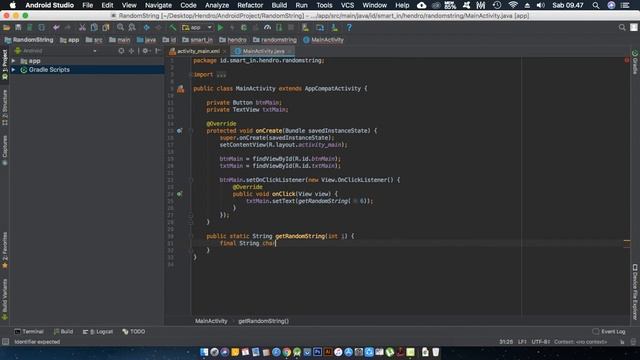Click the Cut scissors icon
Screen dimensions: 640x360
coord(82,27)
